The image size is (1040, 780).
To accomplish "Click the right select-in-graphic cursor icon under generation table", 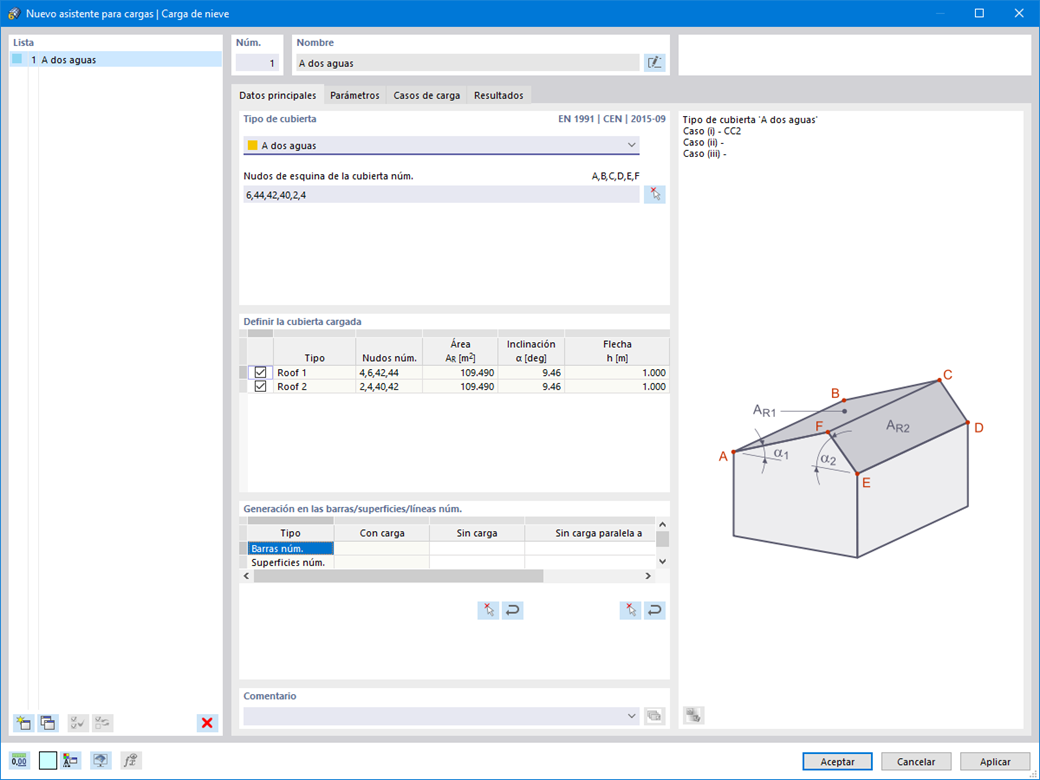I will [x=630, y=610].
